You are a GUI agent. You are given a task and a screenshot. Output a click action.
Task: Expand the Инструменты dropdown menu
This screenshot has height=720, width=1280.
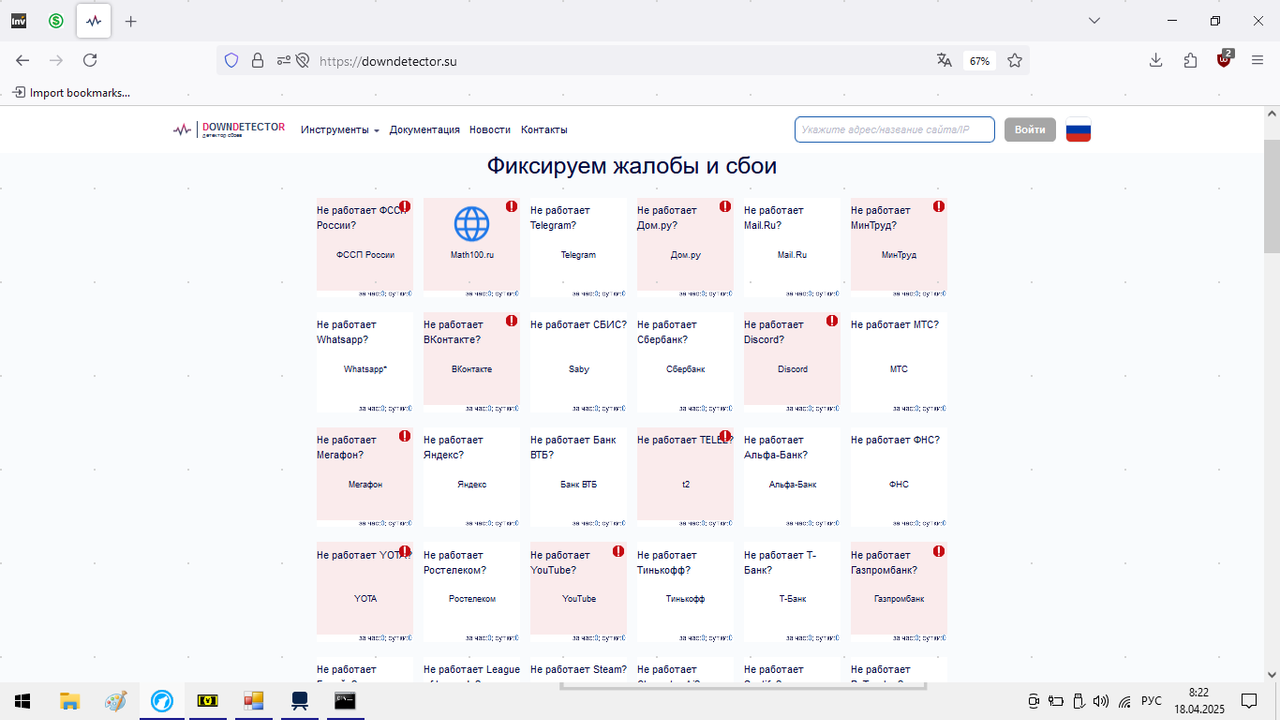[340, 130]
